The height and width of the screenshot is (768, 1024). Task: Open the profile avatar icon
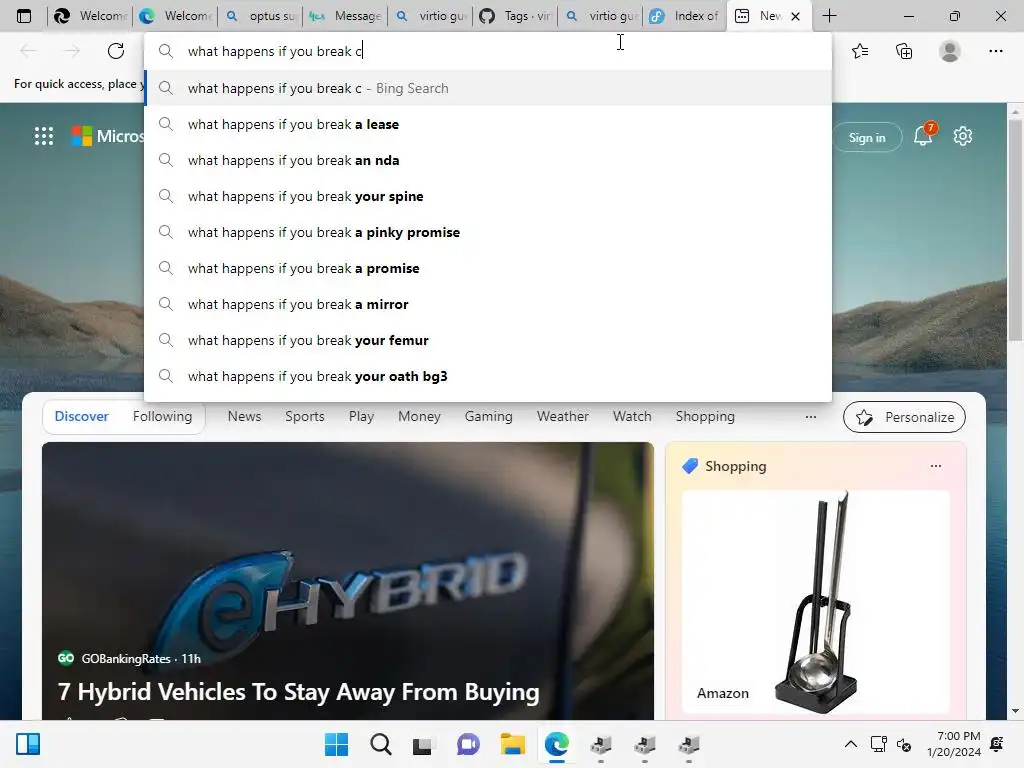tap(950, 51)
